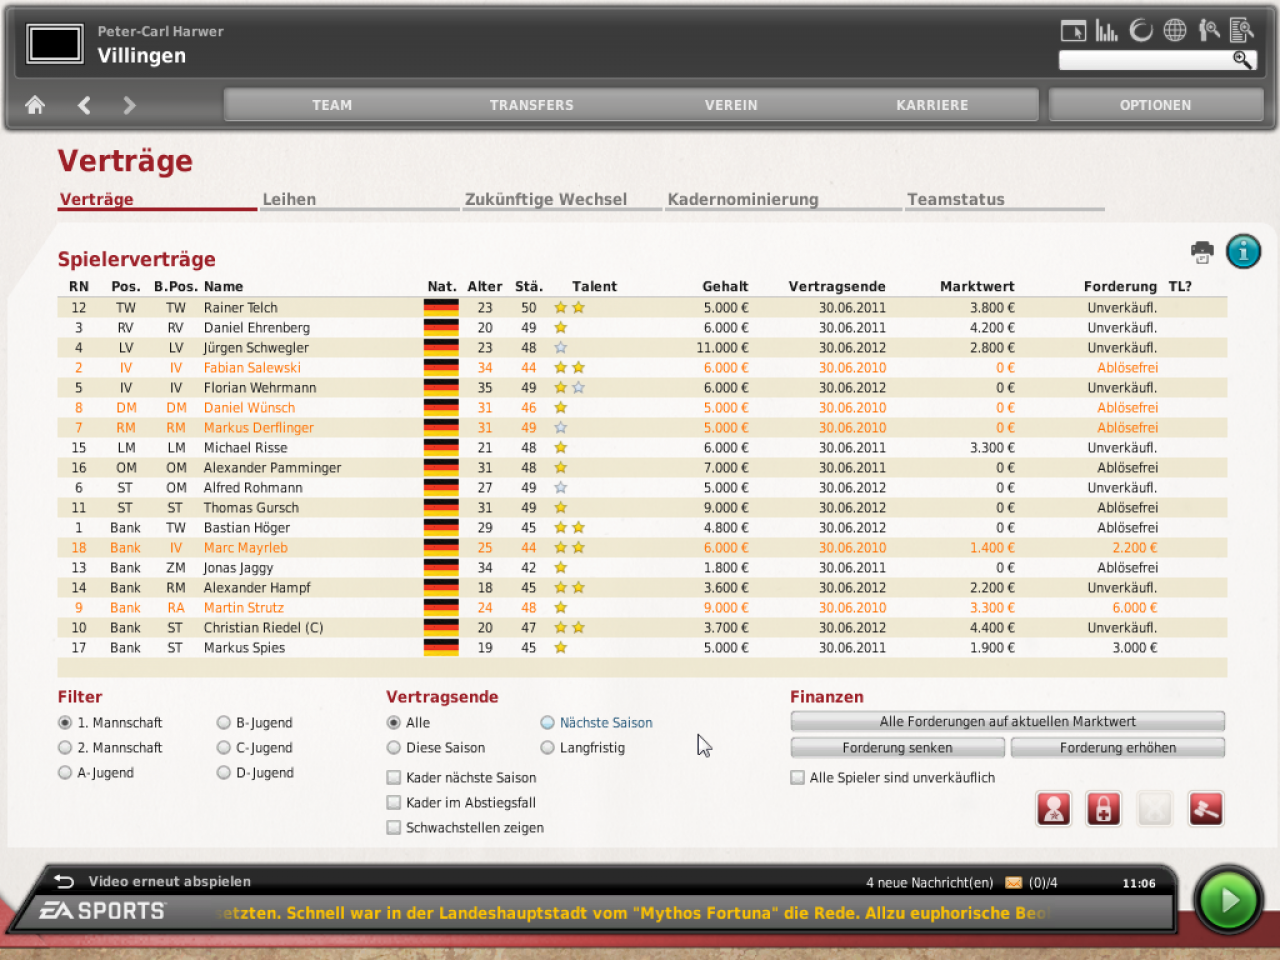This screenshot has height=960, width=1280.
Task: Open the player search icon
Action: pos(1209,31)
